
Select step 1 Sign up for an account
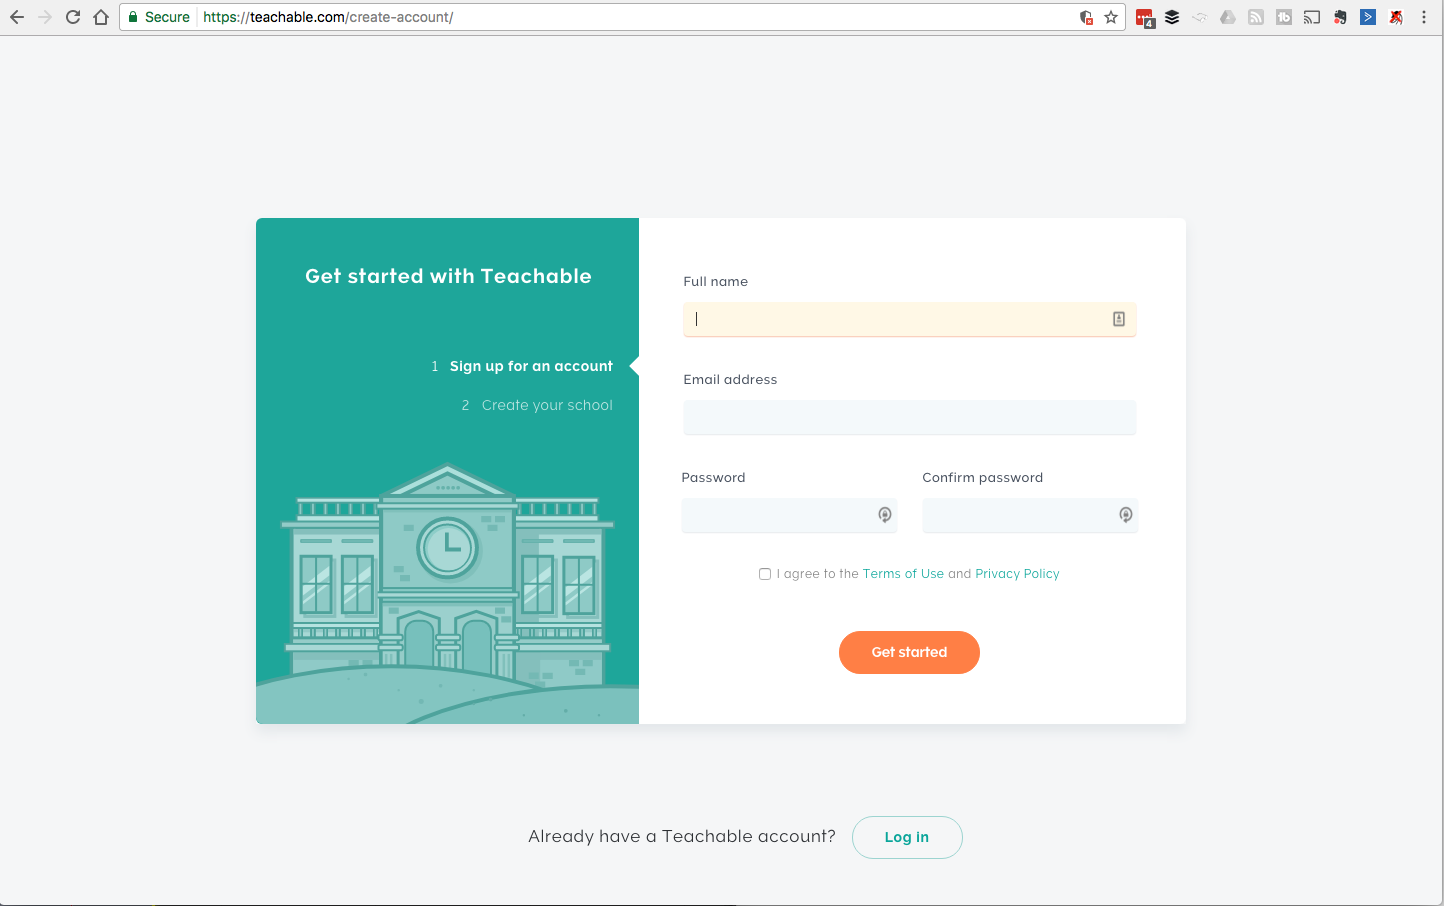(x=522, y=366)
